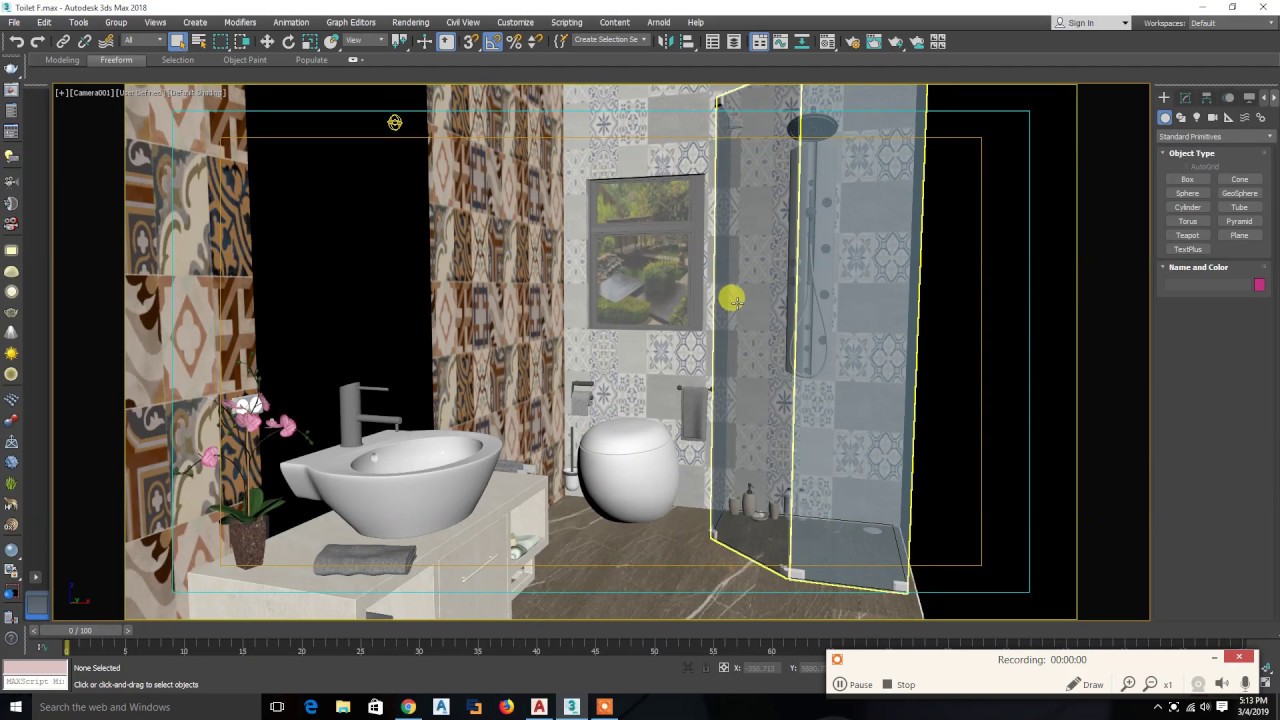Click Edit Named Selection Sets icon

pyautogui.click(x=560, y=41)
